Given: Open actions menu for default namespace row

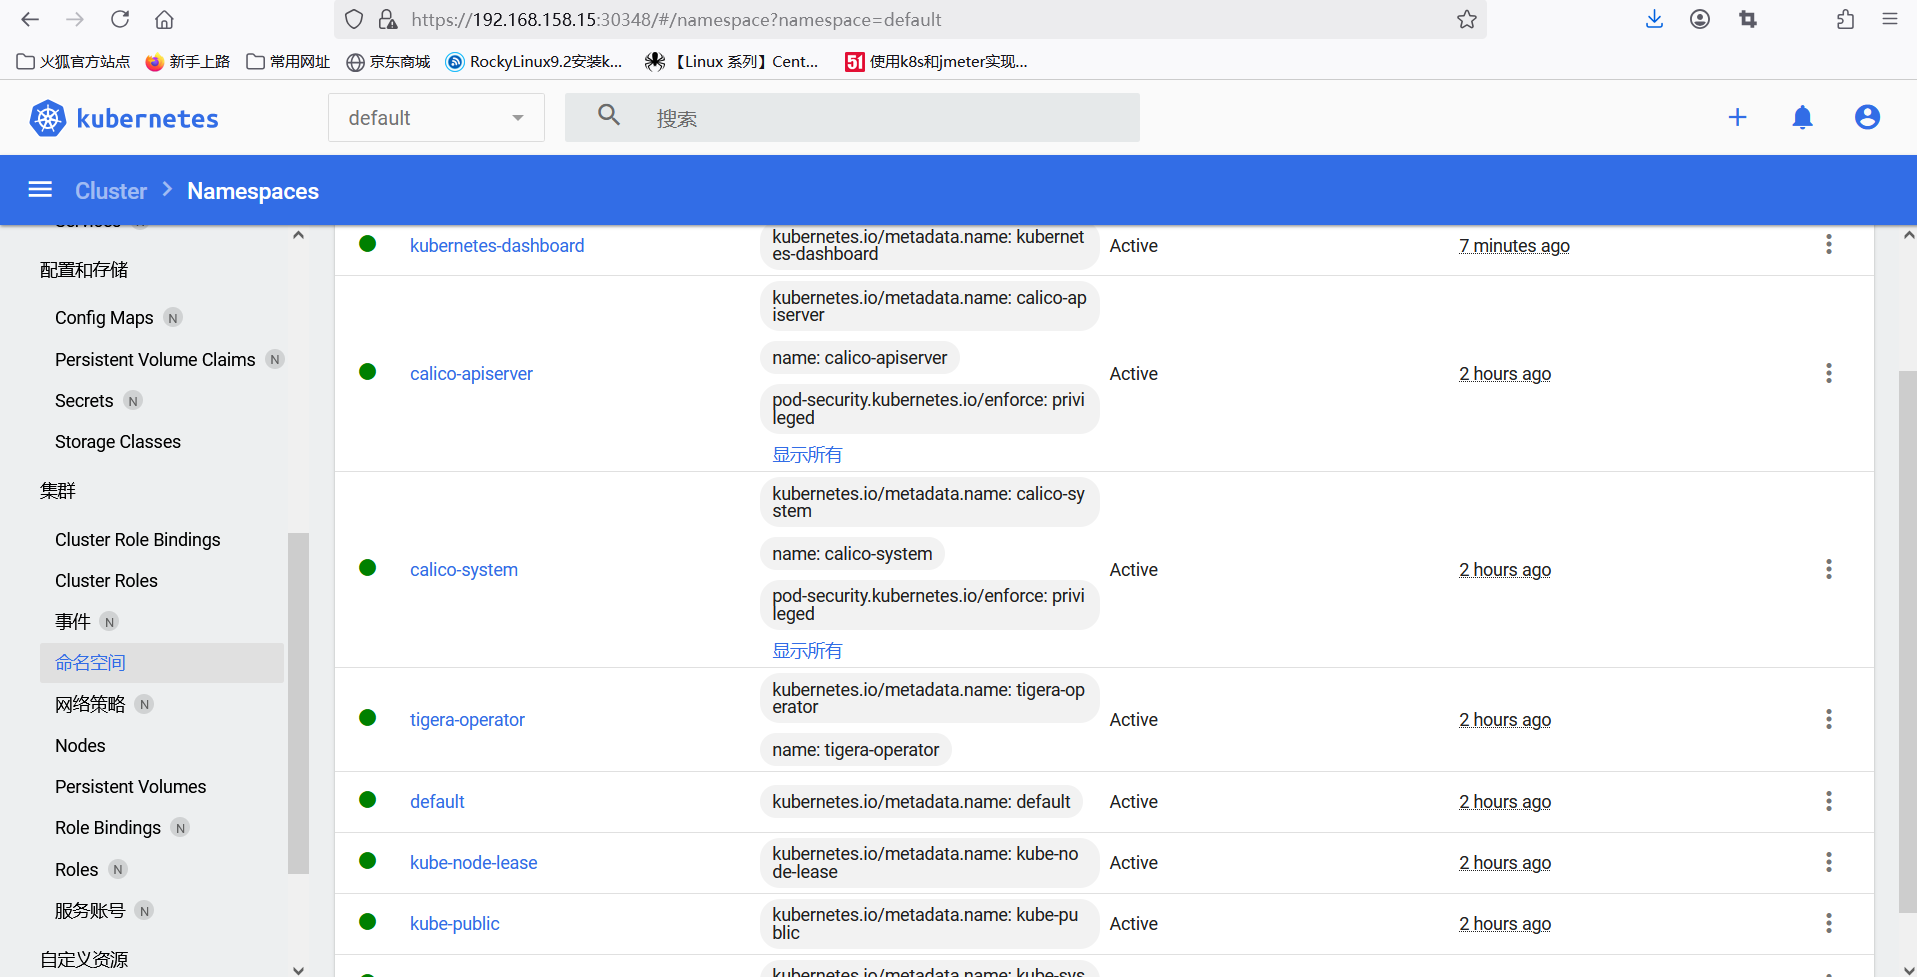Looking at the screenshot, I should pos(1828,801).
